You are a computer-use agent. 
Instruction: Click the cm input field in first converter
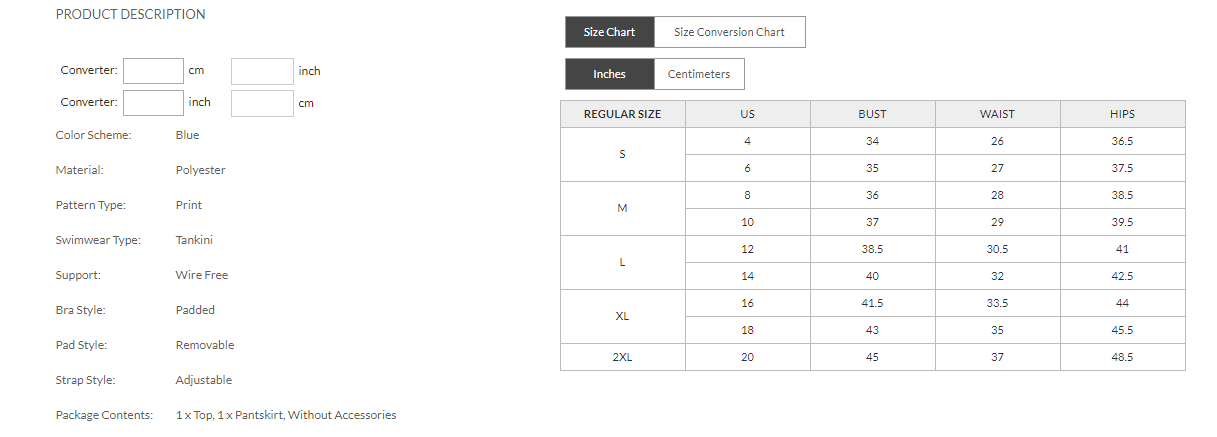[x=153, y=71]
